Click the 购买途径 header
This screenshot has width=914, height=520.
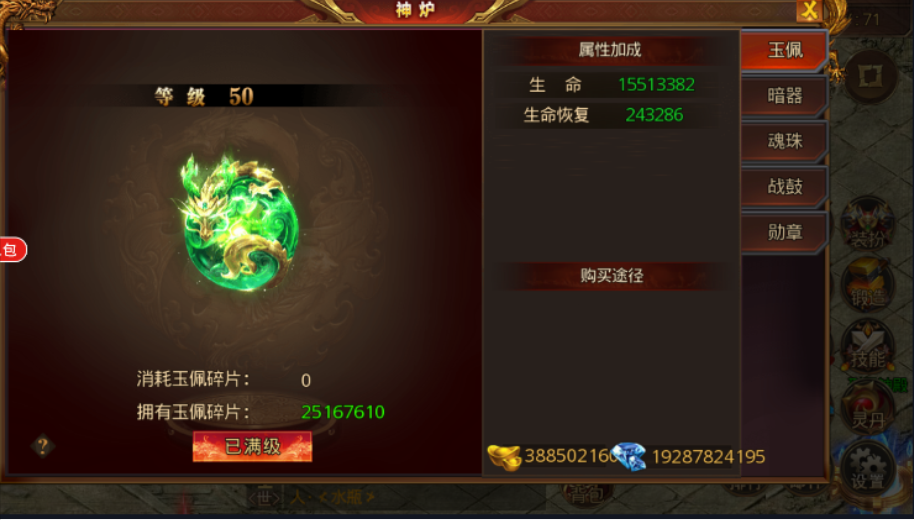click(611, 275)
